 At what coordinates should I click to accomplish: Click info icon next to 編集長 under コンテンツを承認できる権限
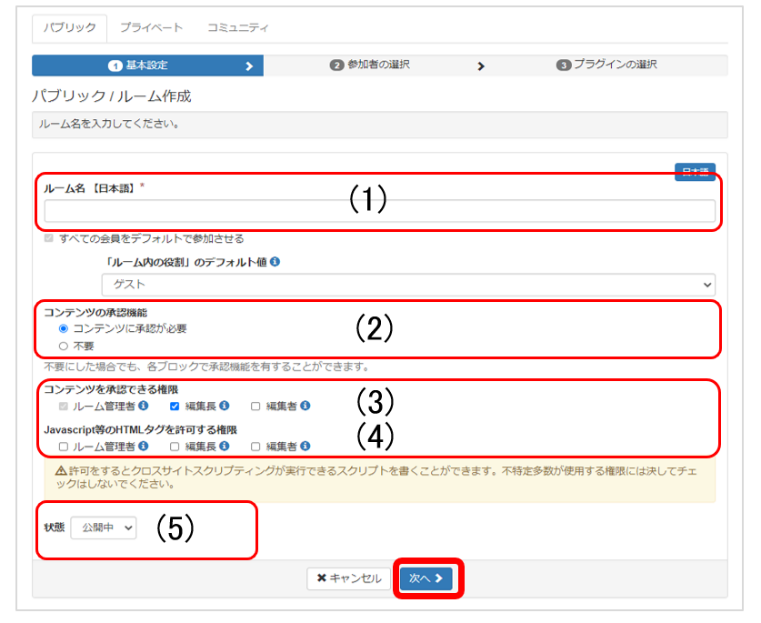pos(223,406)
